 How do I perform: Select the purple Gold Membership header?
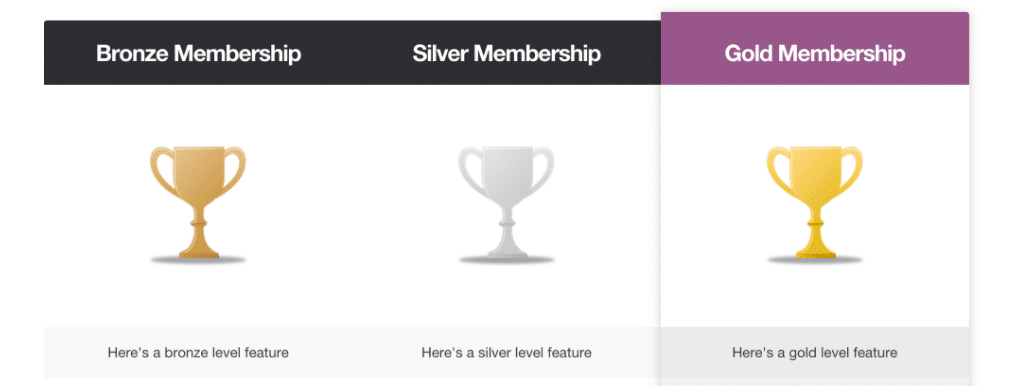(815, 49)
